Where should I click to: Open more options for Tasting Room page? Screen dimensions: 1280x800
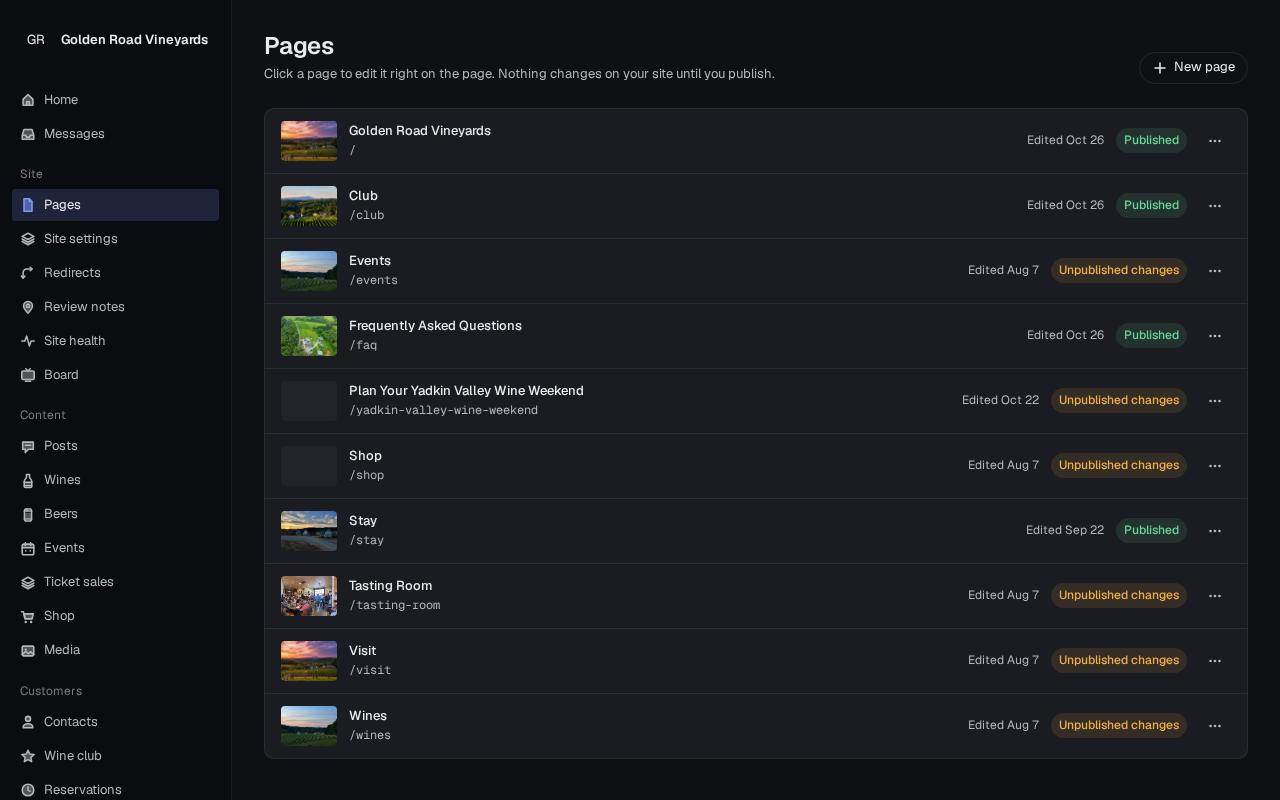tap(1215, 596)
